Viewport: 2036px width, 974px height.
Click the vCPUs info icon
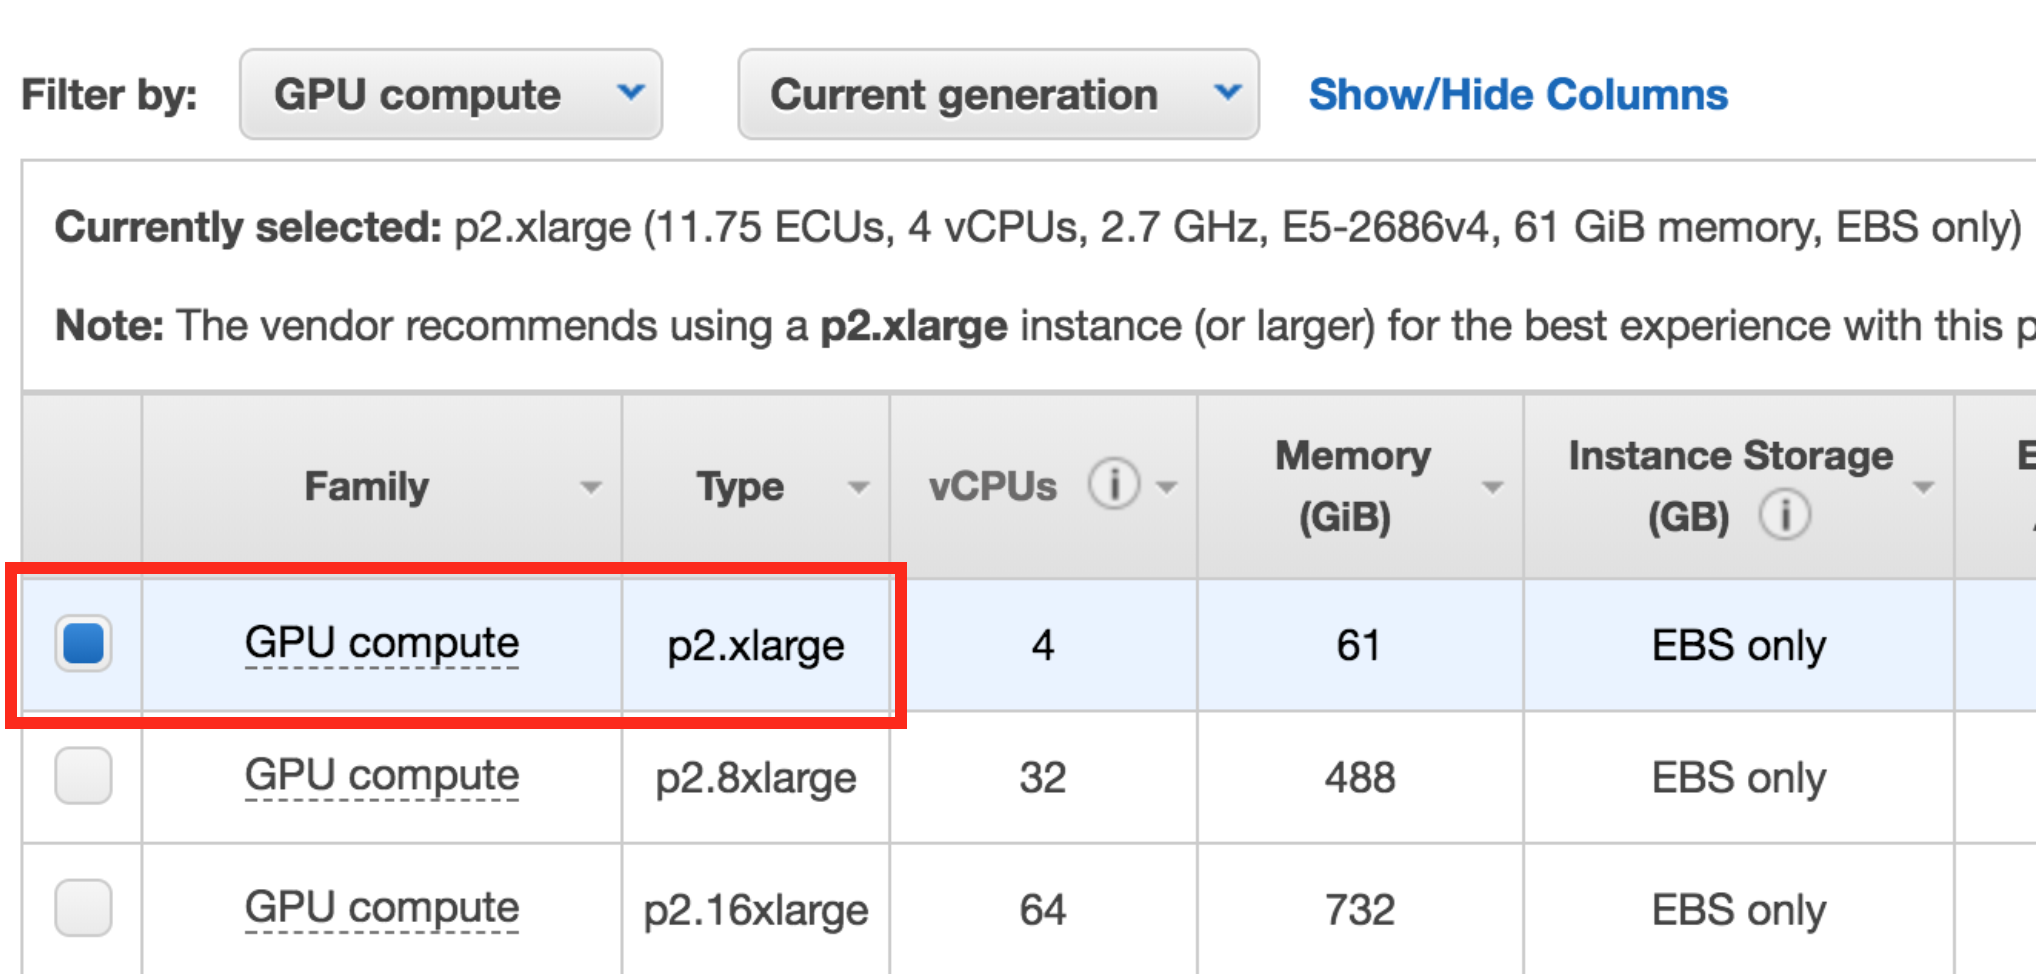click(x=1113, y=484)
